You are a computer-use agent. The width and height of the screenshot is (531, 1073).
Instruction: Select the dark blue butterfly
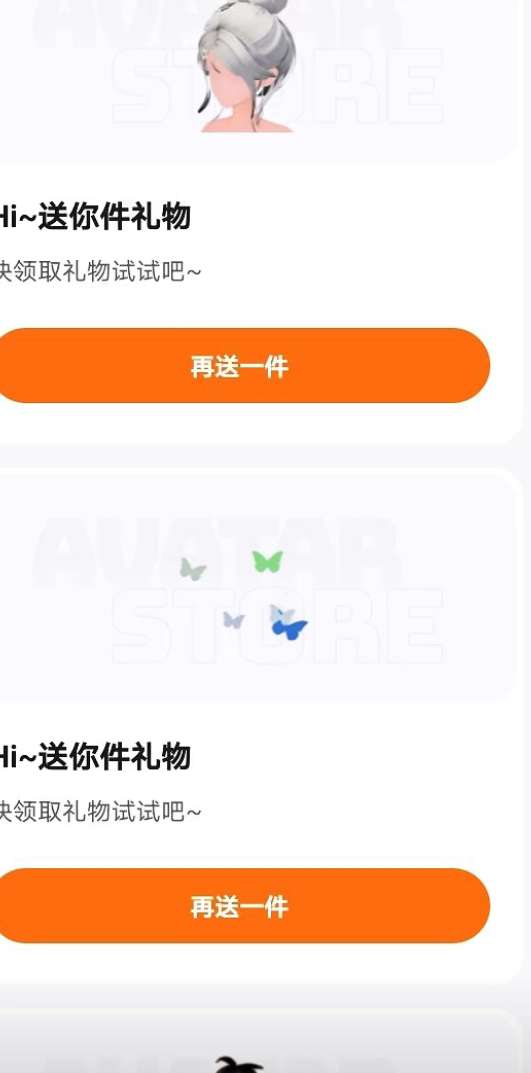(x=289, y=629)
